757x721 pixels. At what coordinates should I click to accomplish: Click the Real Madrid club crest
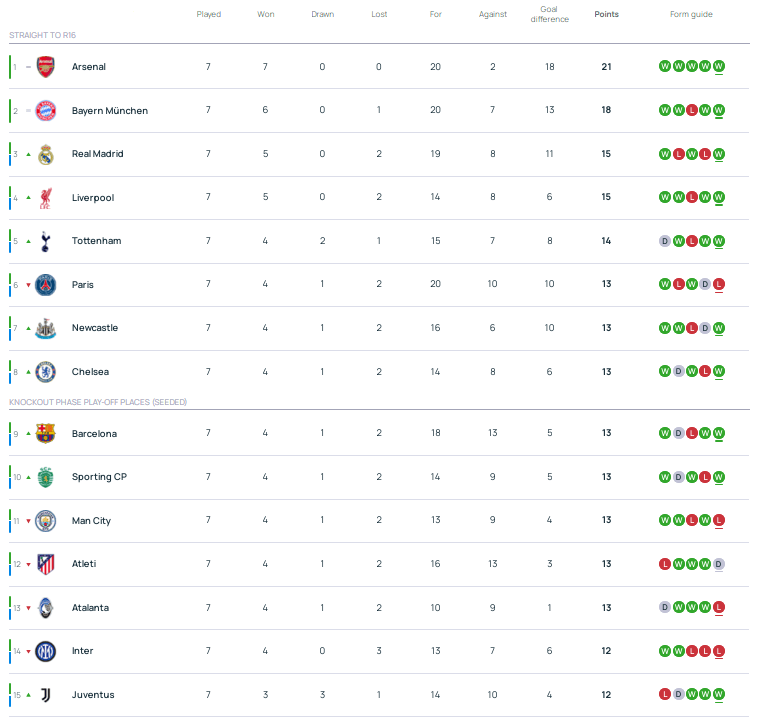pos(45,154)
